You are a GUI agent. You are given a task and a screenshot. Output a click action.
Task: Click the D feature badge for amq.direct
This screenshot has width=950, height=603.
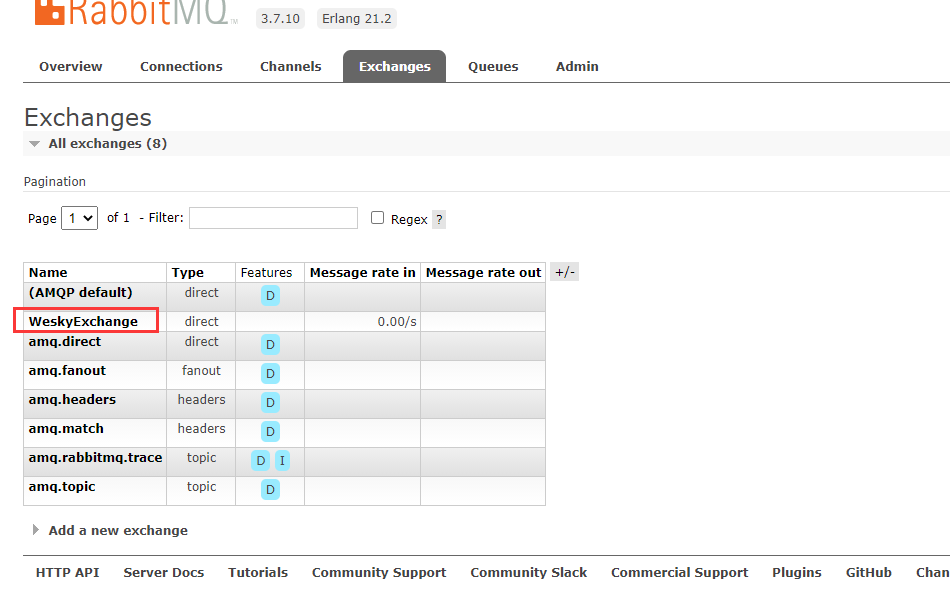pos(270,345)
